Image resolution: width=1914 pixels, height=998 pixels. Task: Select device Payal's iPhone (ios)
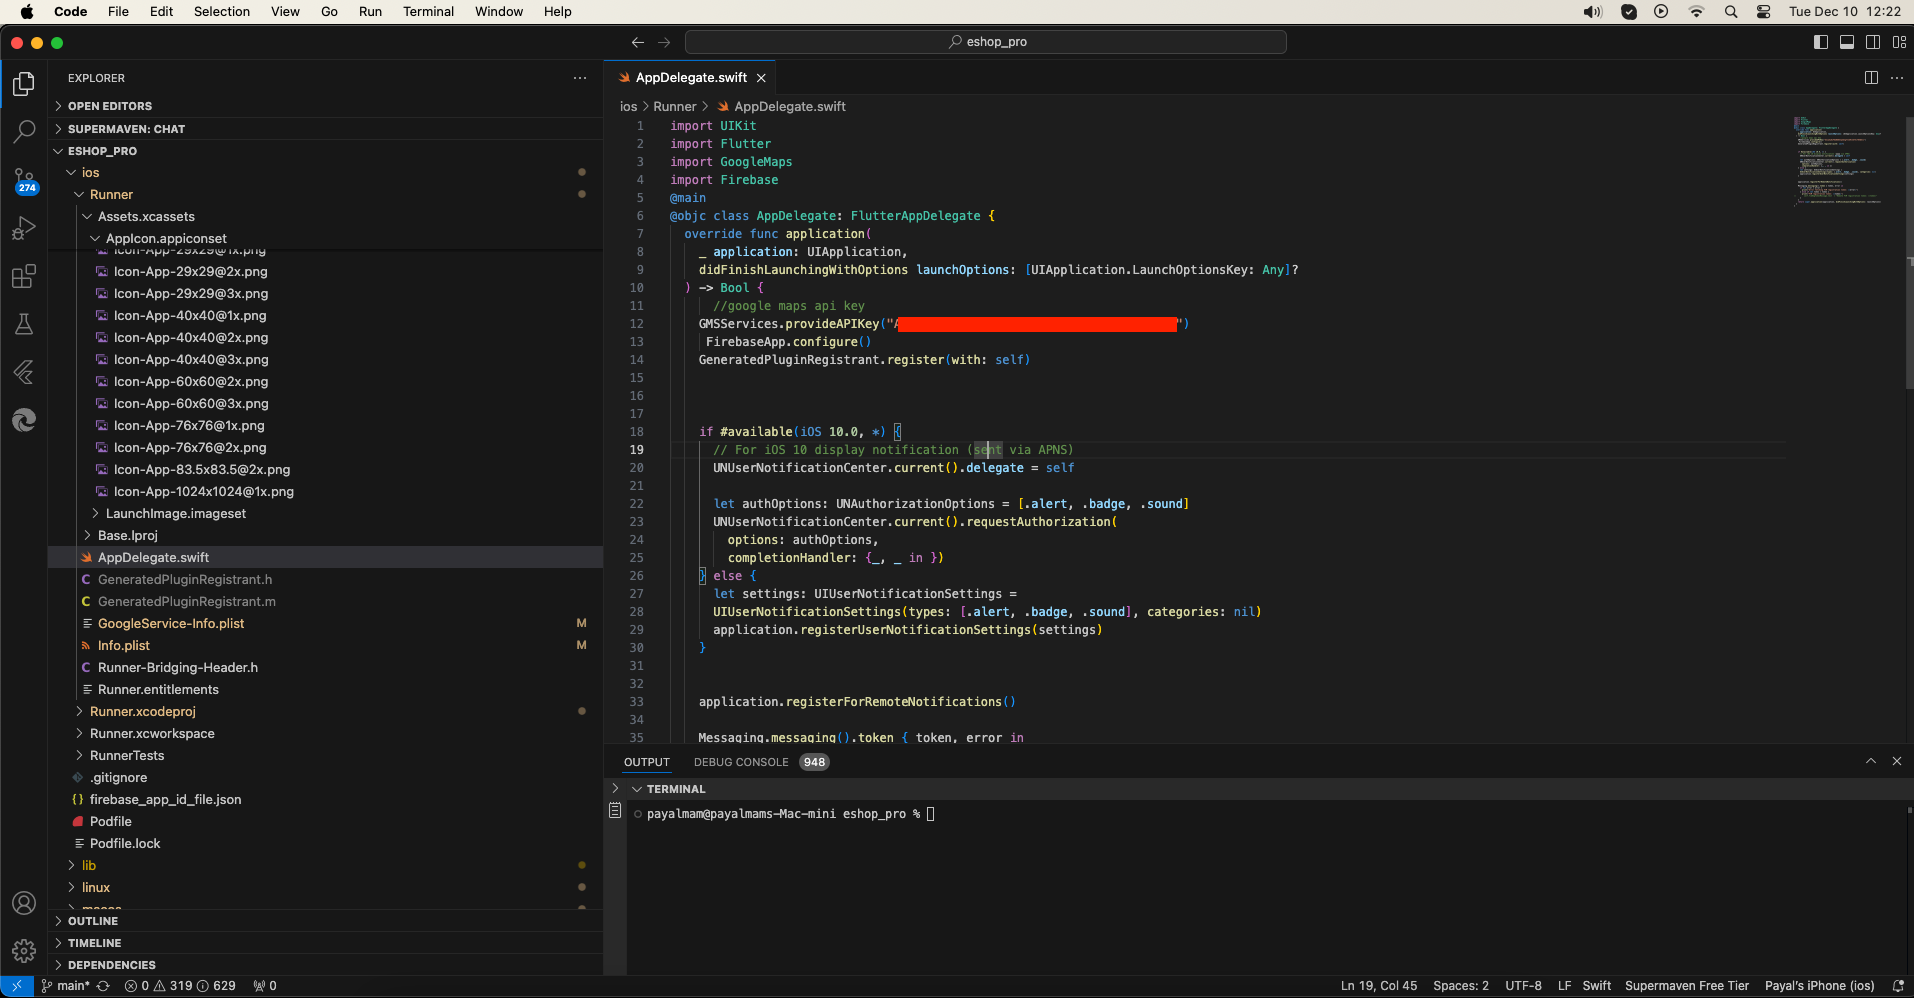coord(1819,986)
